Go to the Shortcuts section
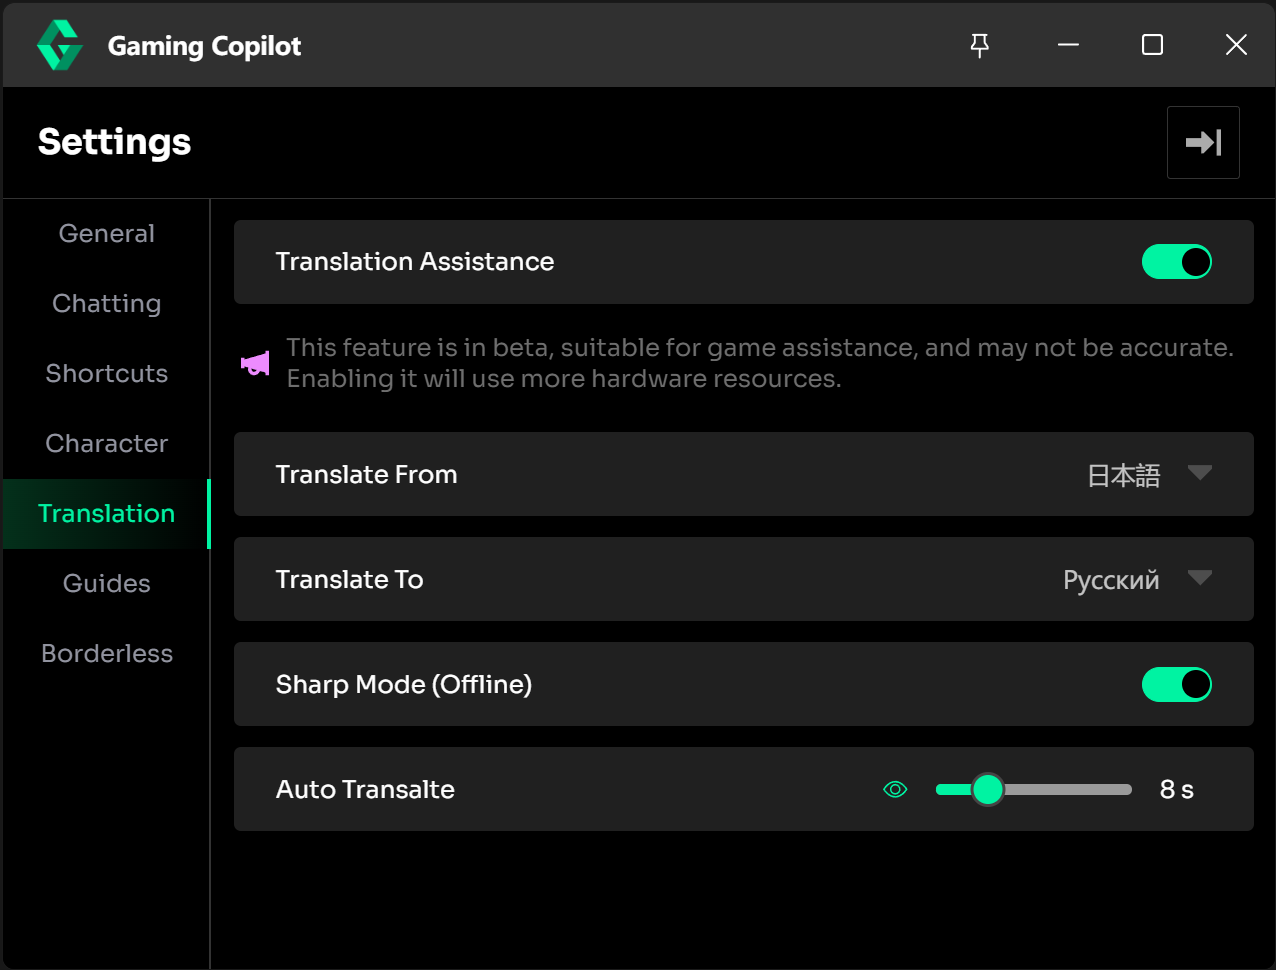Screen dimensions: 1276x970 107,373
